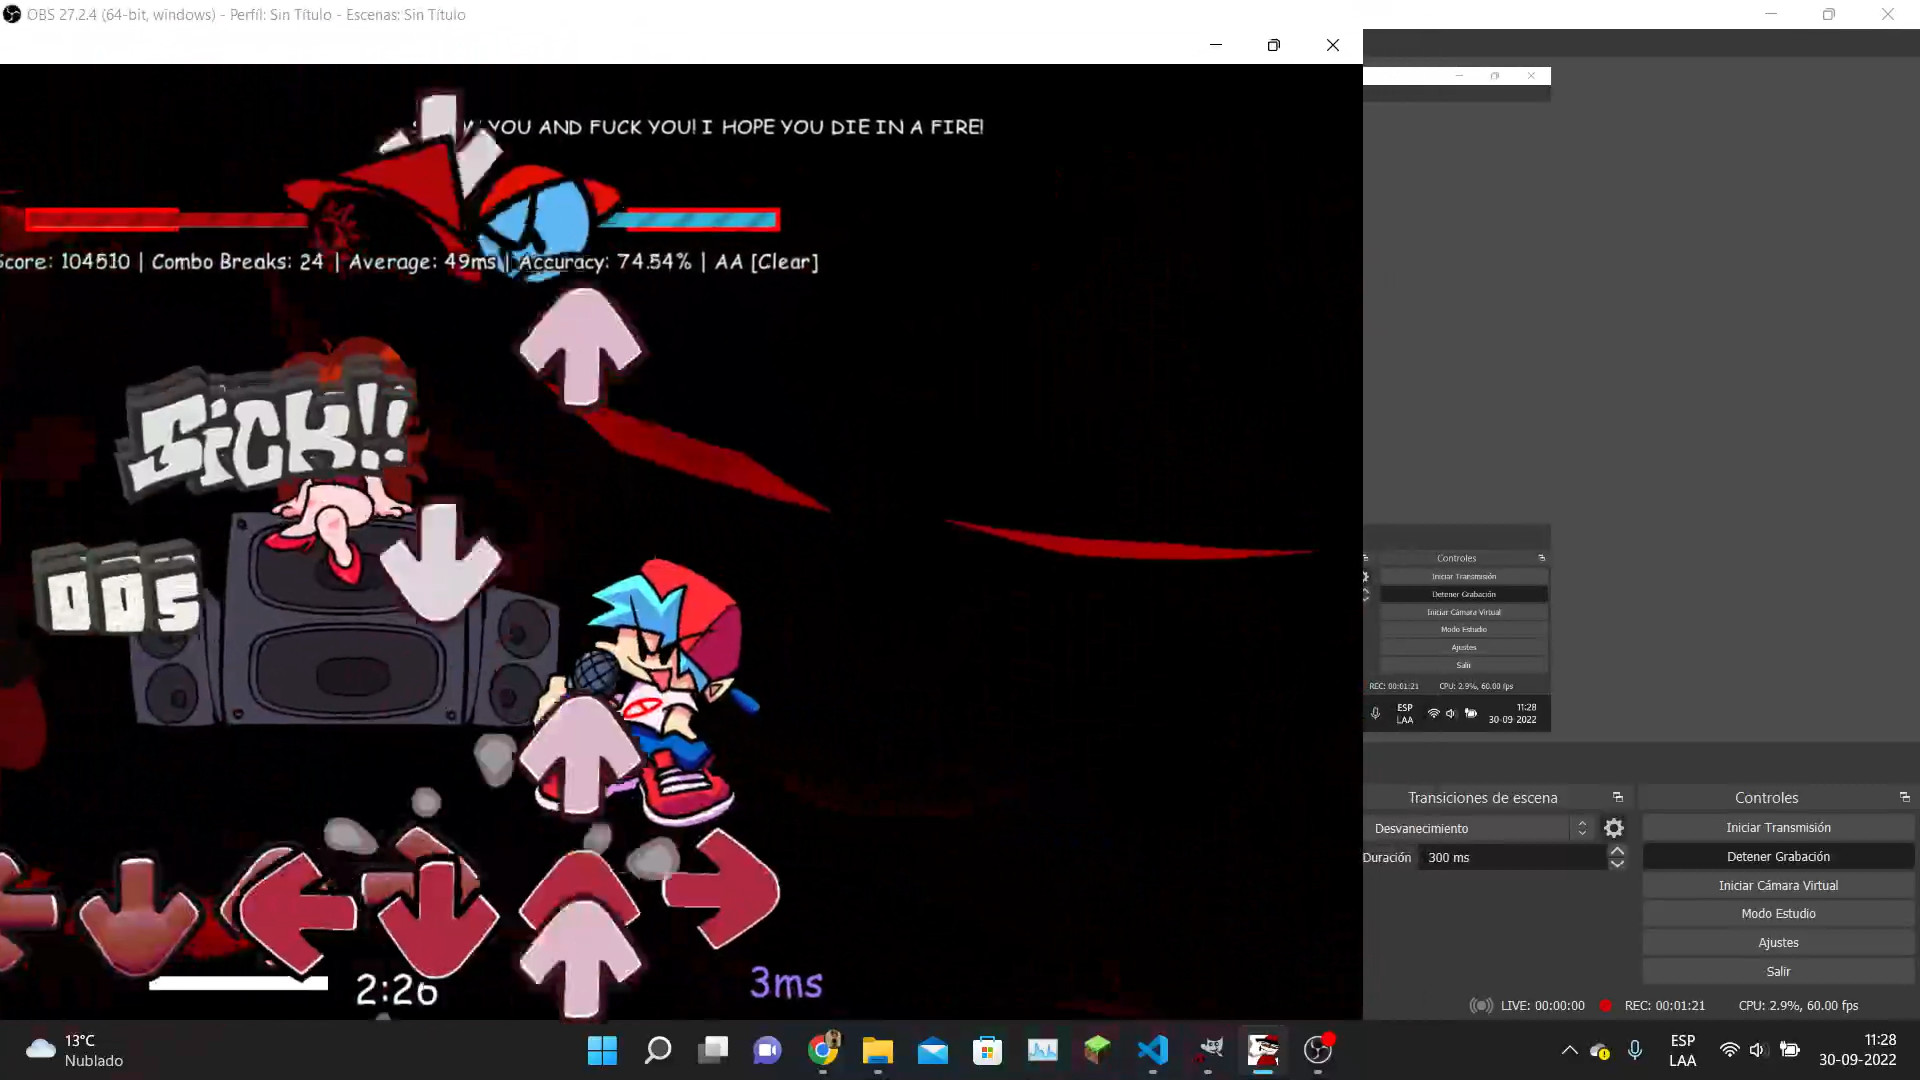
Task: Increase duration with the up arrow
Action: (1617, 851)
